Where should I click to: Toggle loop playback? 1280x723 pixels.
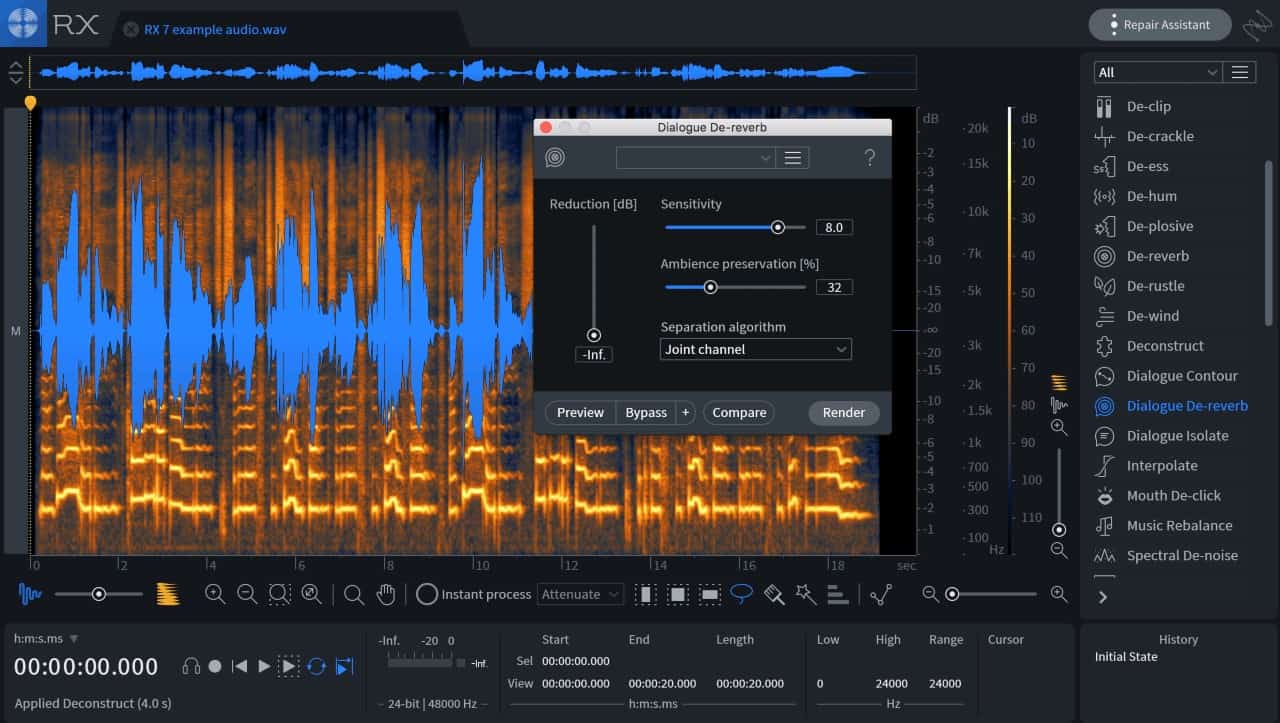pos(316,666)
